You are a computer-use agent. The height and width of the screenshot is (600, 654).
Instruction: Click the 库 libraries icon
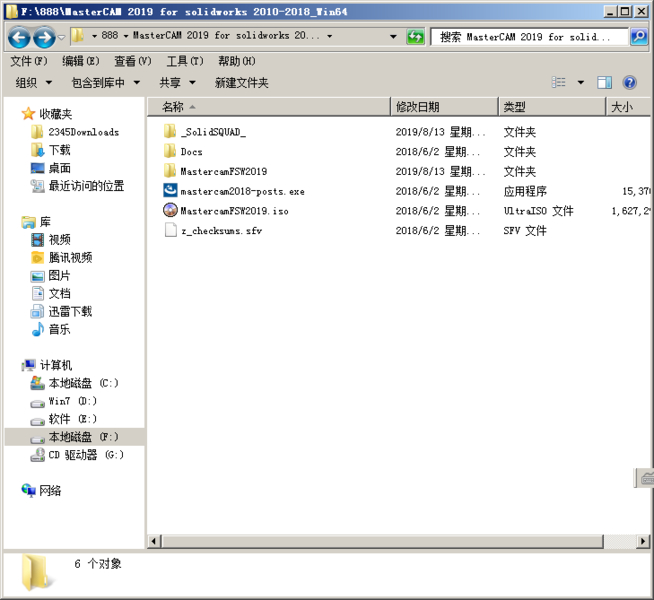[x=28, y=222]
